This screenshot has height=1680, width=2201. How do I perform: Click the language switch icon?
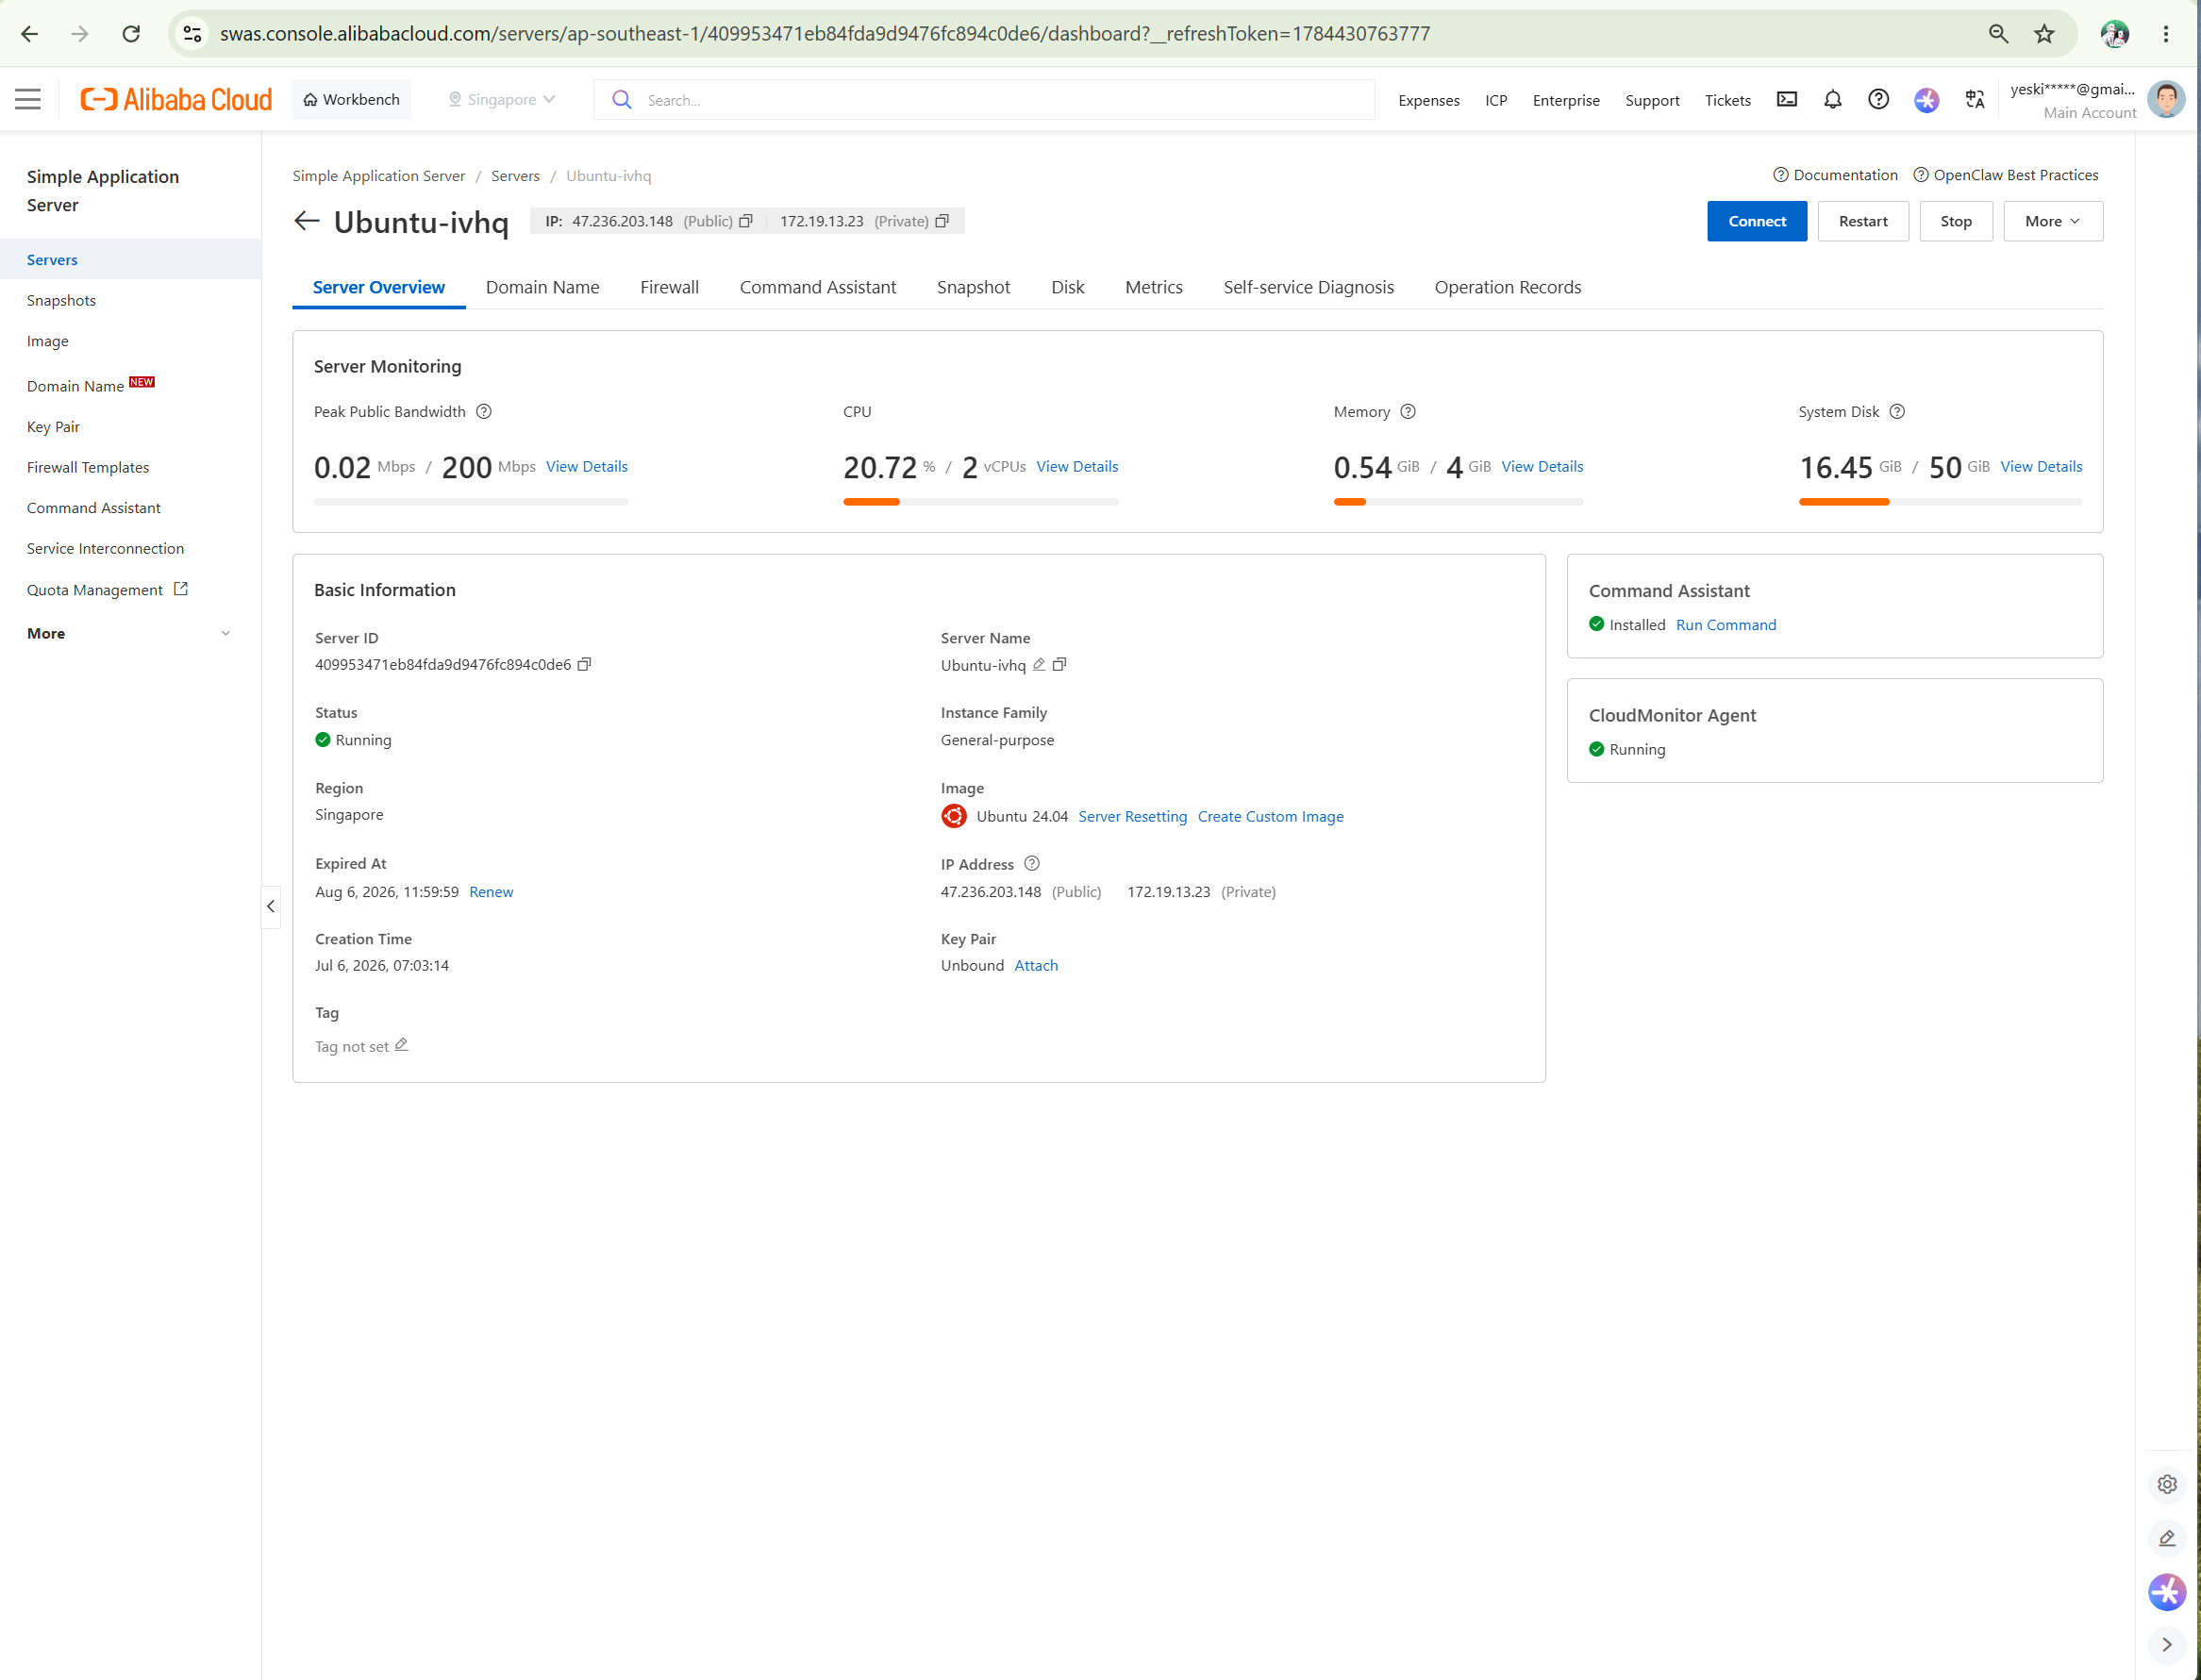tap(1974, 99)
